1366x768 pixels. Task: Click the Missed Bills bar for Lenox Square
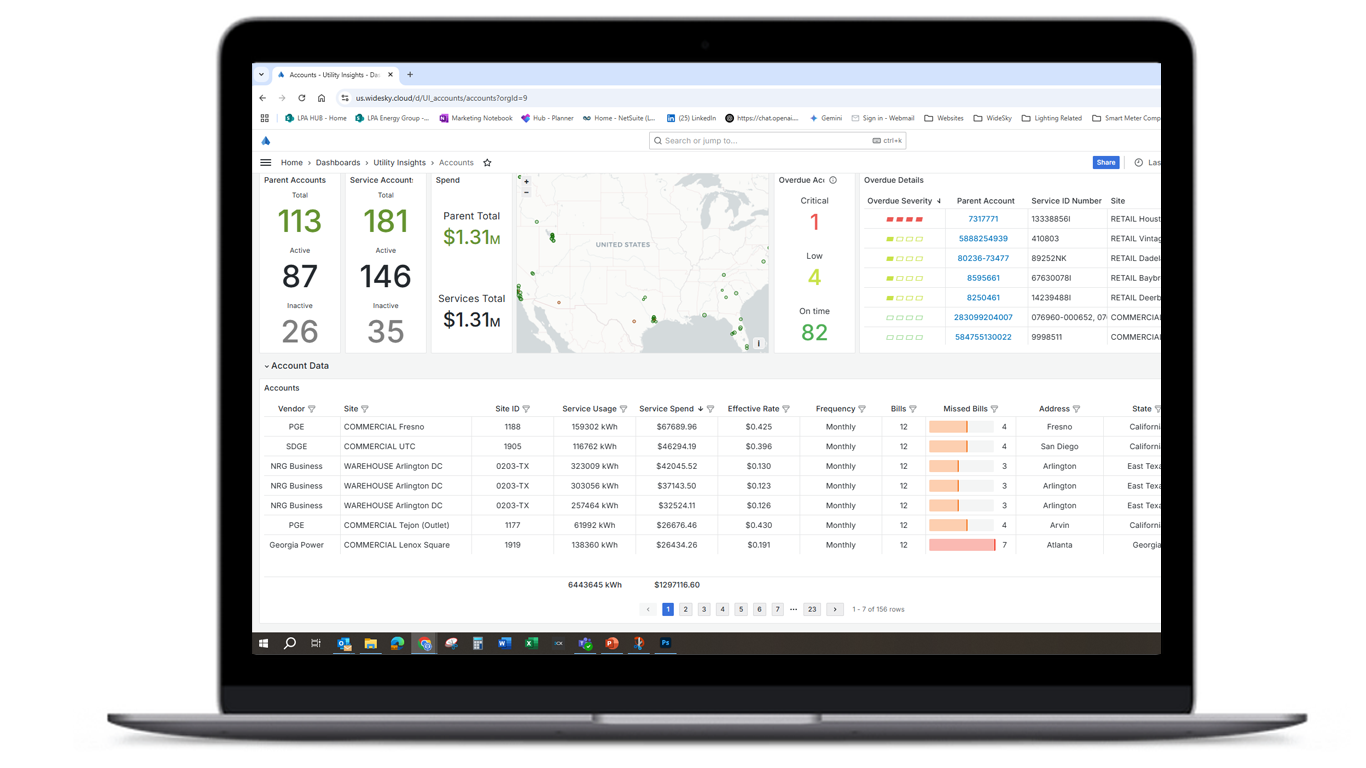pyautogui.click(x=962, y=545)
